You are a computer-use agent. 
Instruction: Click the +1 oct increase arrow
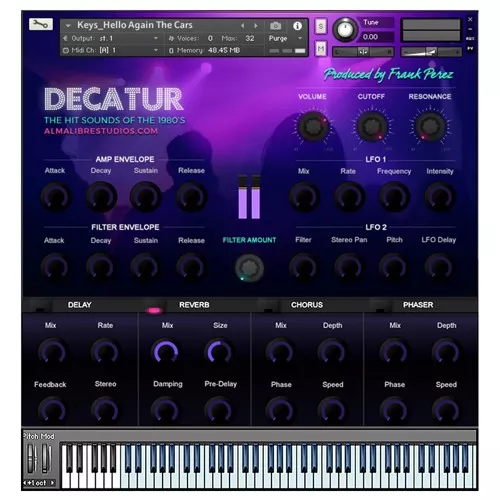[x=52, y=483]
